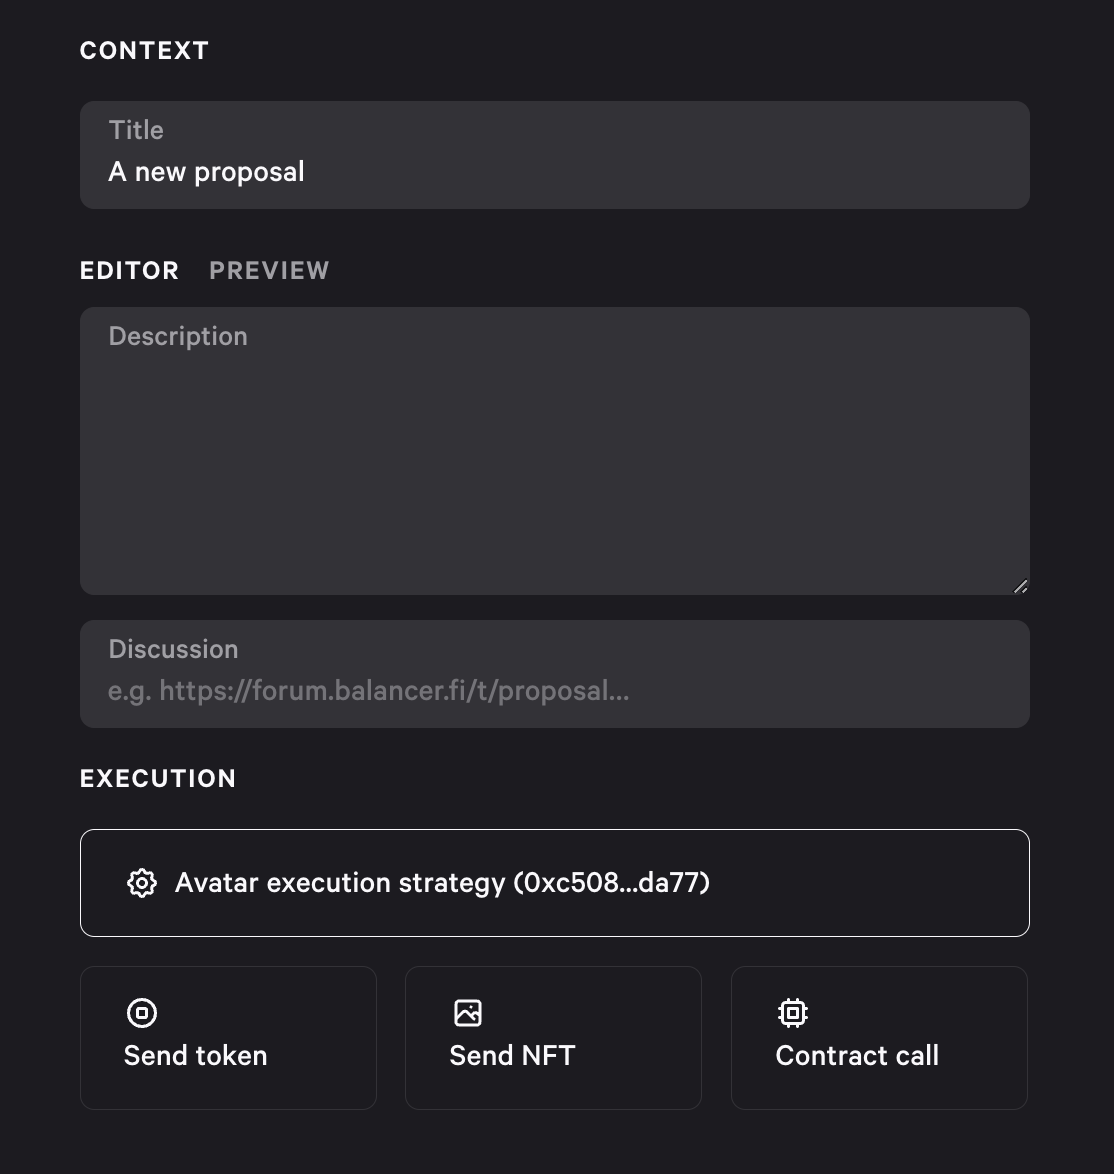Click the "A new proposal" title text
Screen dimensions: 1114x1174
coord(207,172)
